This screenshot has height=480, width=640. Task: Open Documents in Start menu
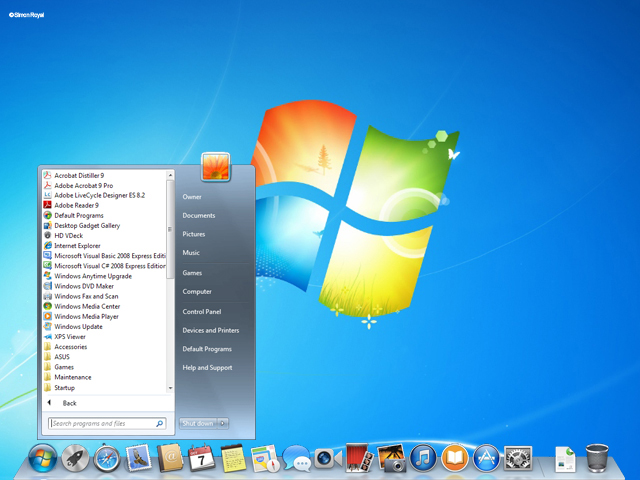(199, 216)
